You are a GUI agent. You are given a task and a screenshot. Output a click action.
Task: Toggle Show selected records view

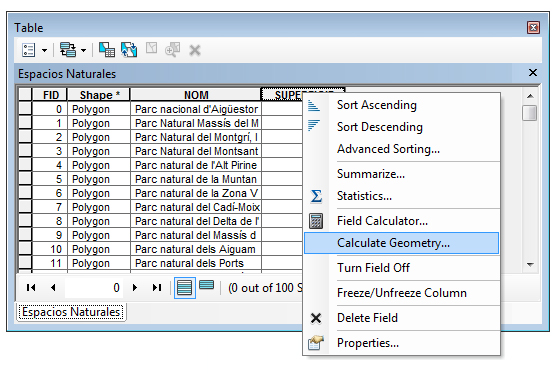pyautogui.click(x=206, y=285)
